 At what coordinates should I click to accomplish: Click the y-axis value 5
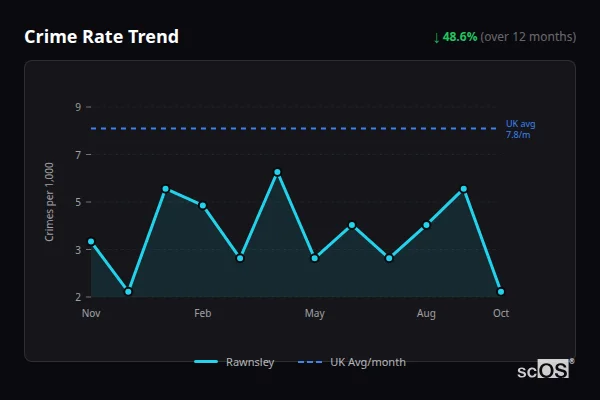pos(78,202)
